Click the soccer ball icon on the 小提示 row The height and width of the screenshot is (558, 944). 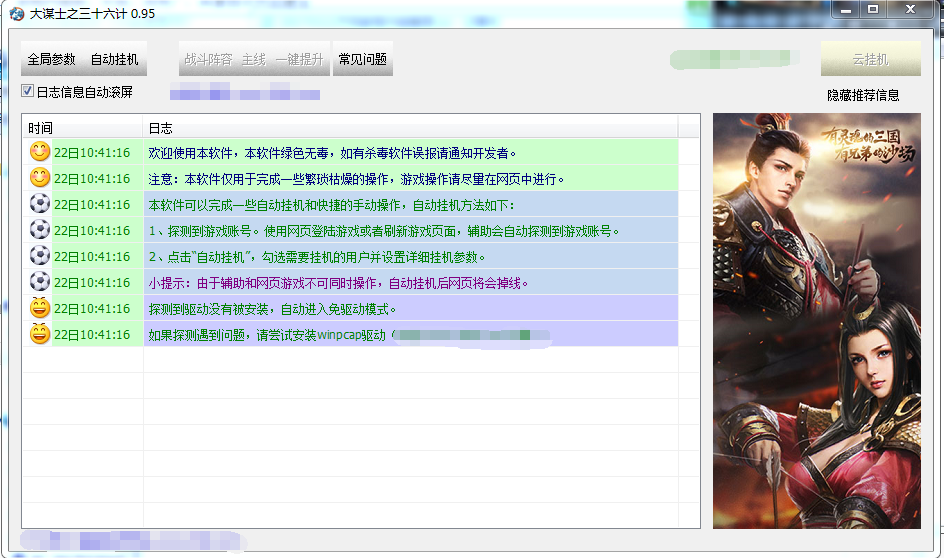[39, 283]
